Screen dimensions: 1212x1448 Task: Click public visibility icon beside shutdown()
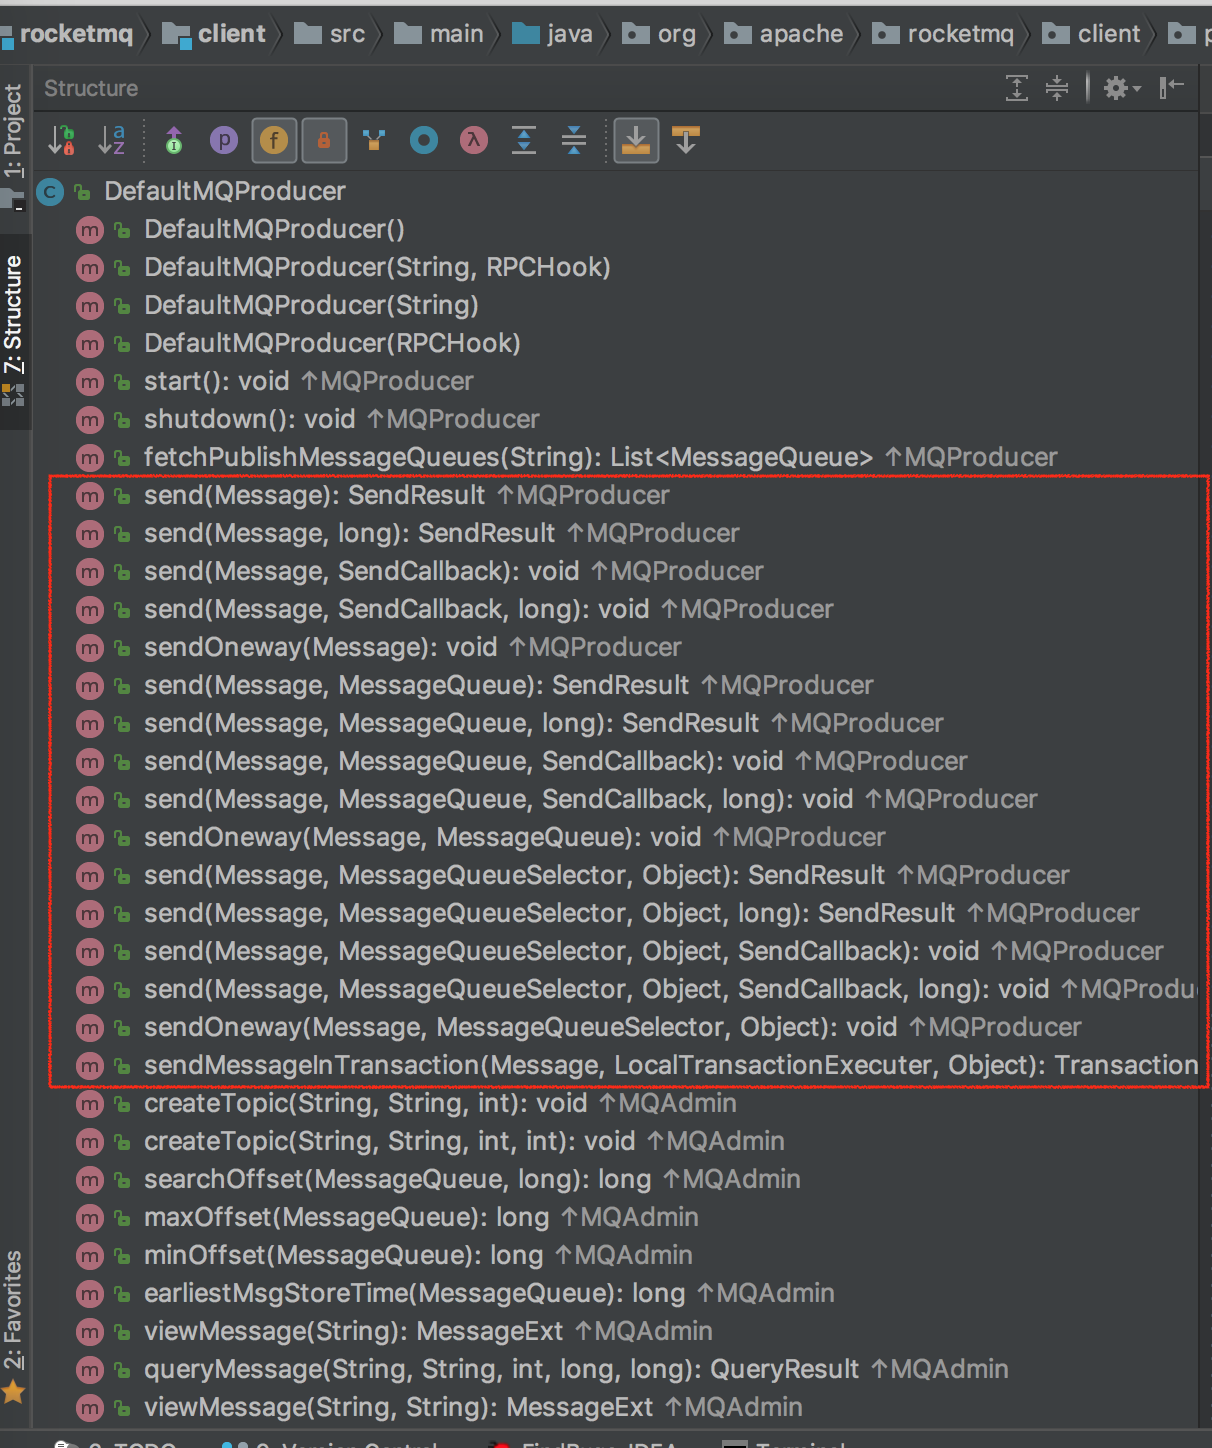tap(122, 420)
